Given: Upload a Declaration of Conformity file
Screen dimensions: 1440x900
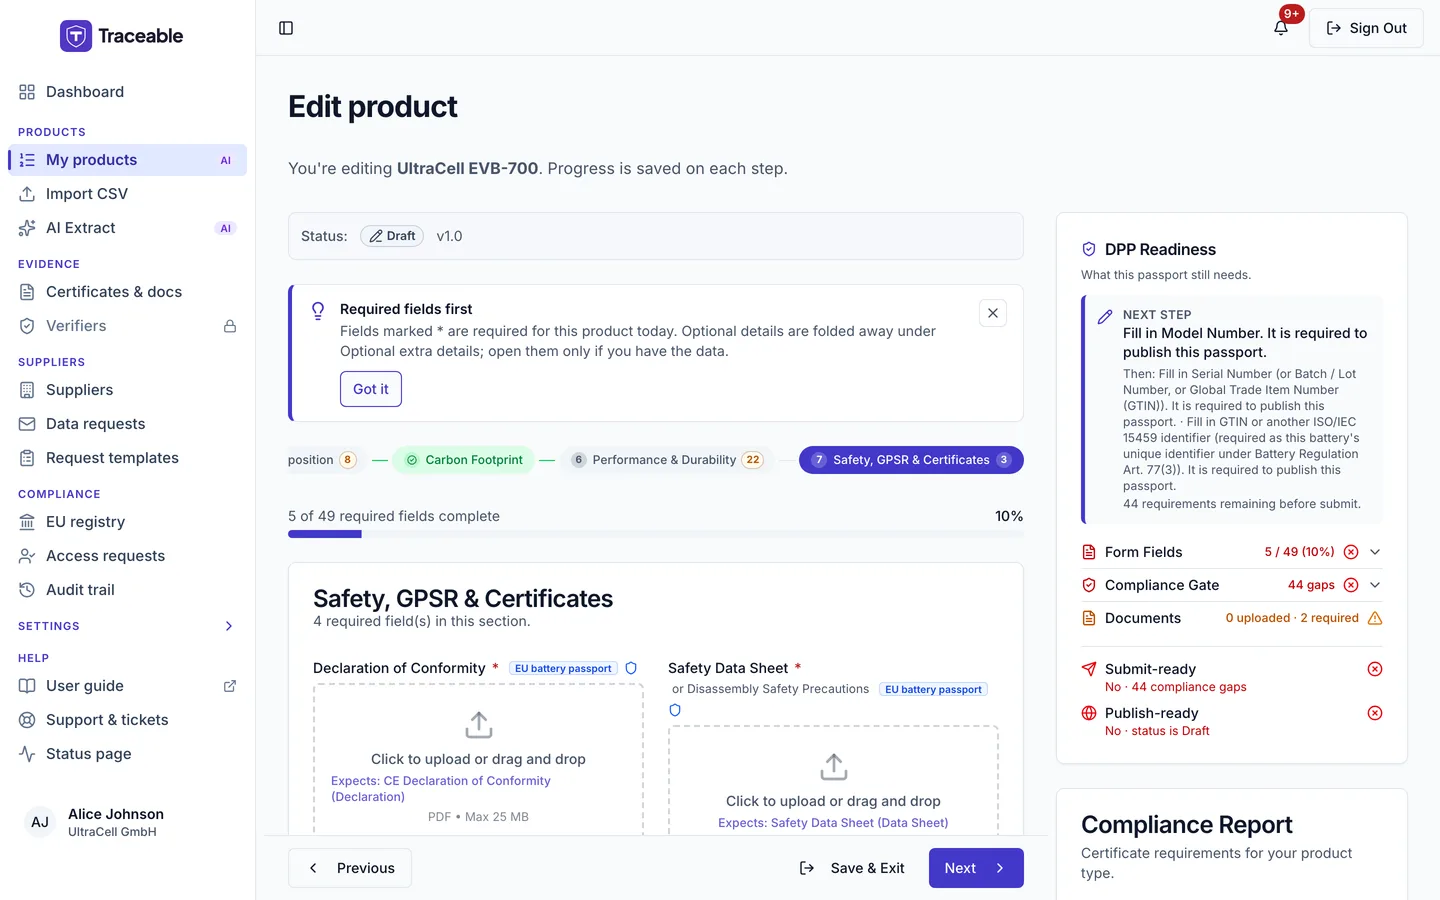Looking at the screenshot, I should coord(478,760).
